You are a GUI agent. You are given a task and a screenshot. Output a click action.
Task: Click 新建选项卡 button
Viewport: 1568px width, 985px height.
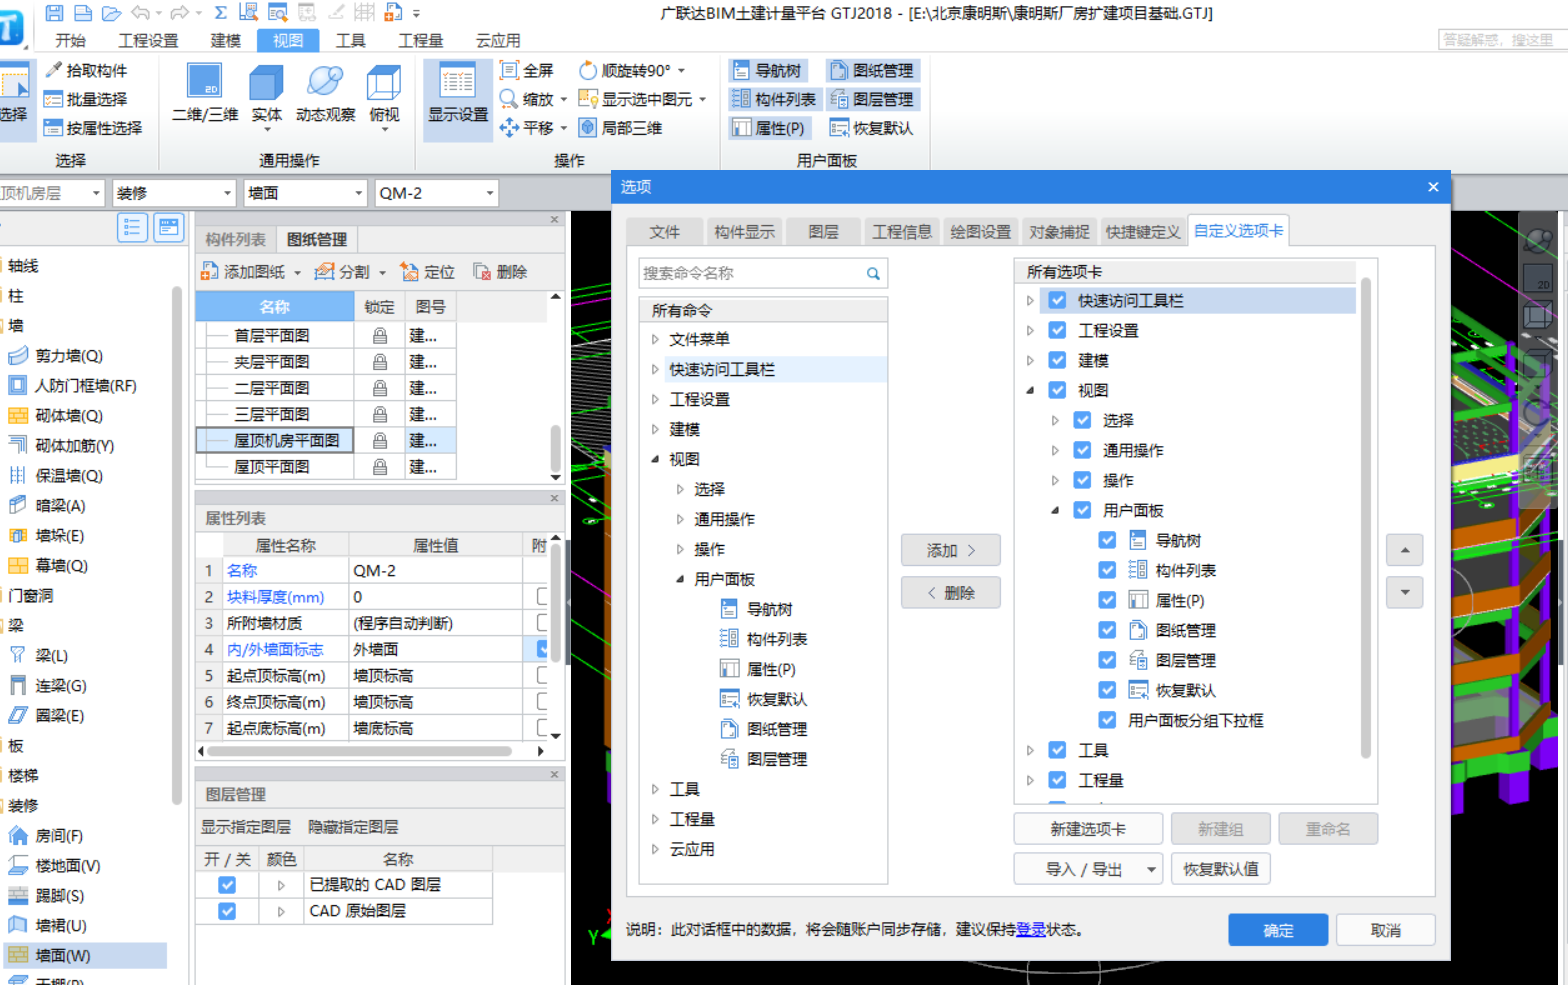click(x=1088, y=829)
